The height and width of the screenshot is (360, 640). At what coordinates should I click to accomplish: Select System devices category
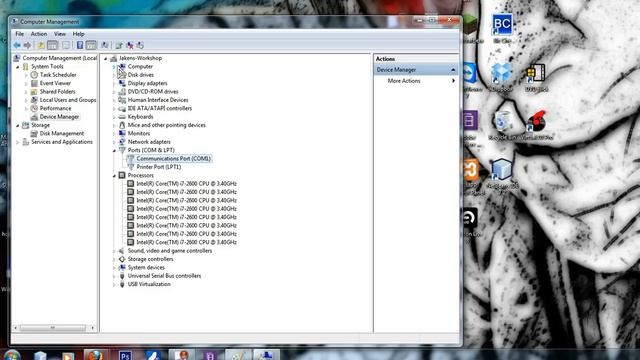[x=146, y=267]
